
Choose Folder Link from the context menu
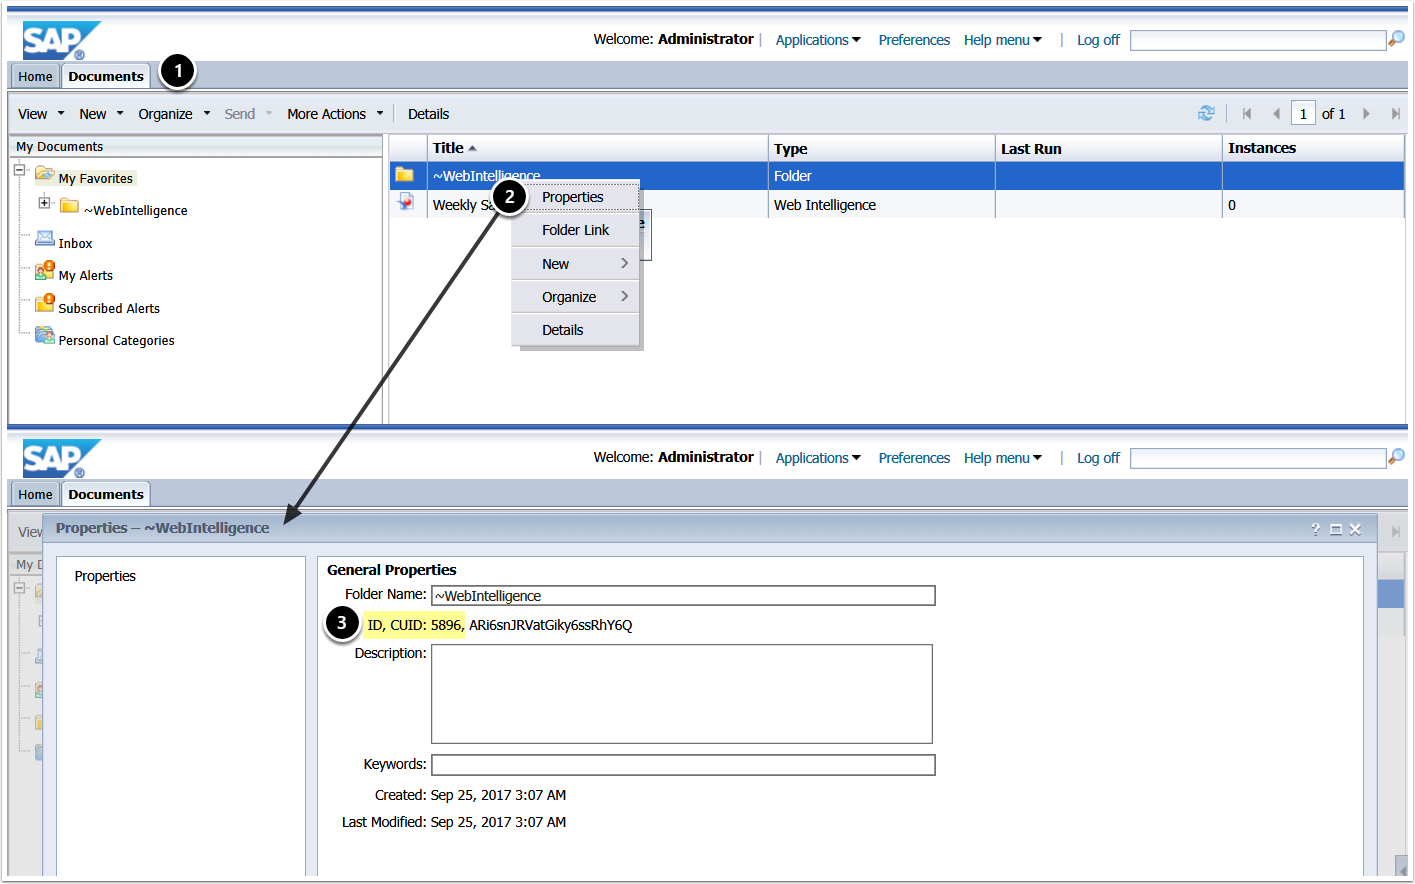575,230
